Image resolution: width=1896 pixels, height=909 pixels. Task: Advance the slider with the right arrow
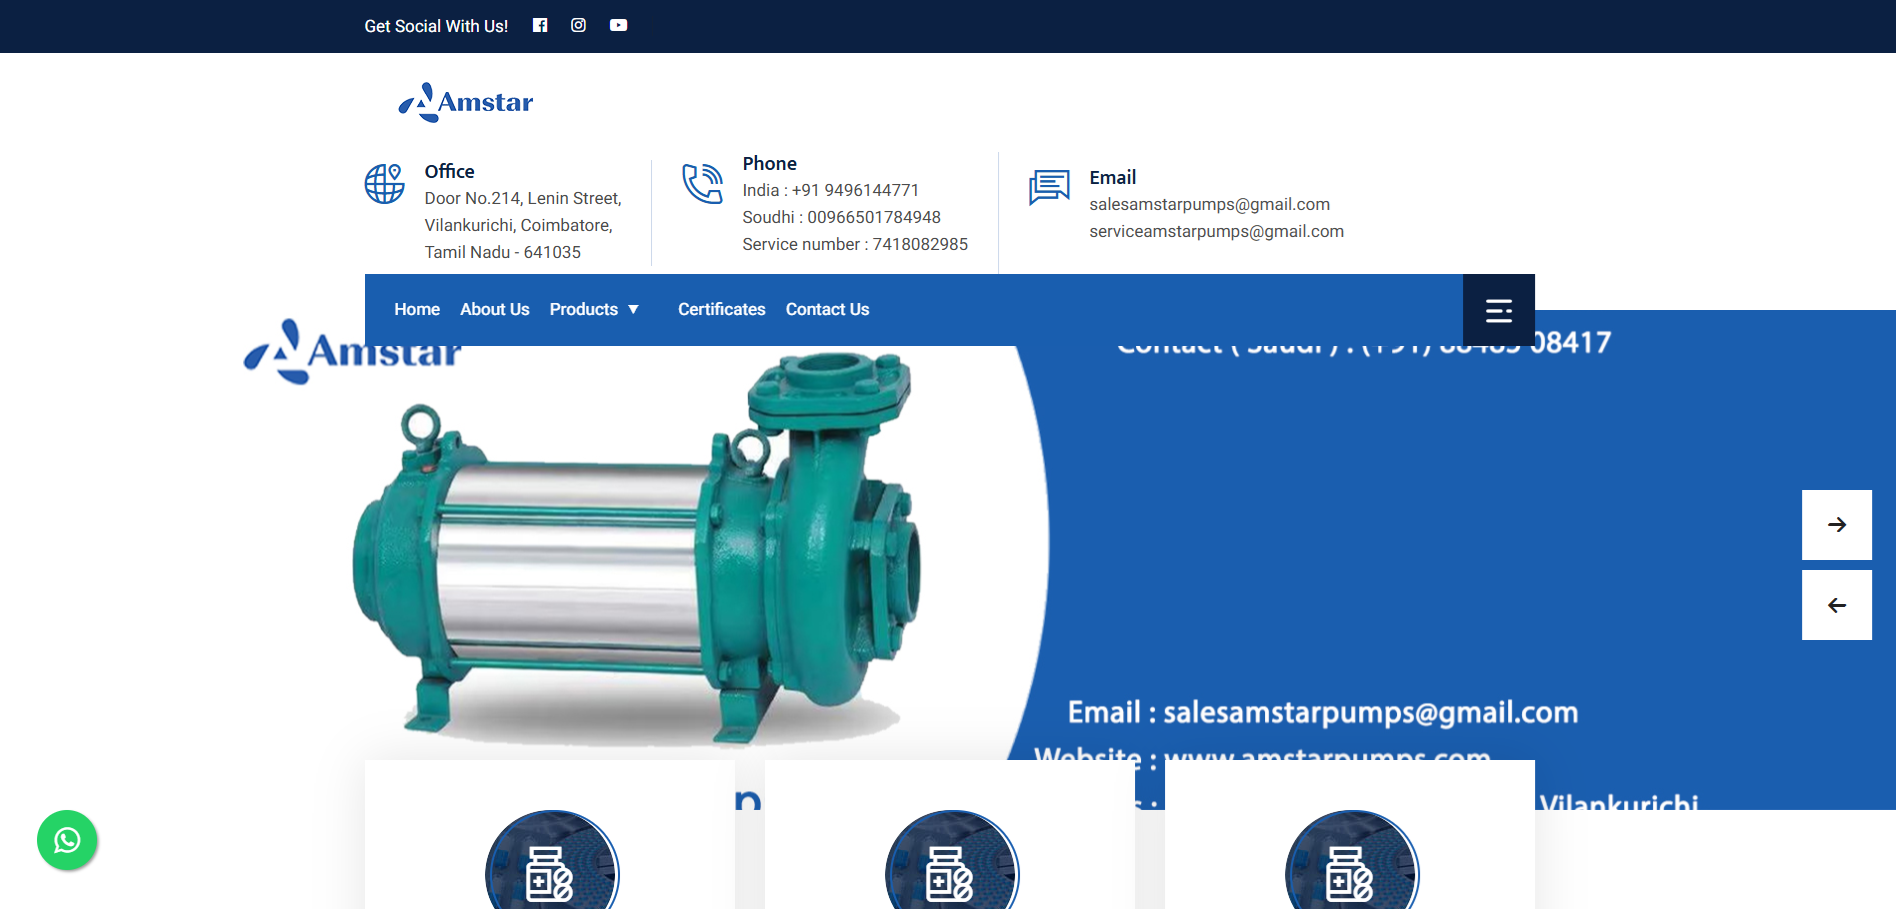tap(1836, 525)
